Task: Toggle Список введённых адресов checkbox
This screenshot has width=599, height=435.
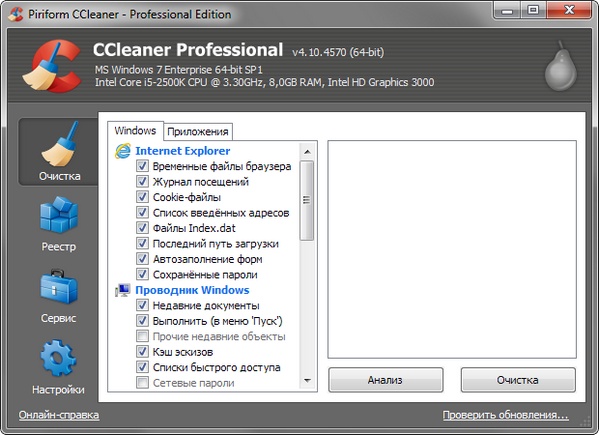Action: coord(142,212)
